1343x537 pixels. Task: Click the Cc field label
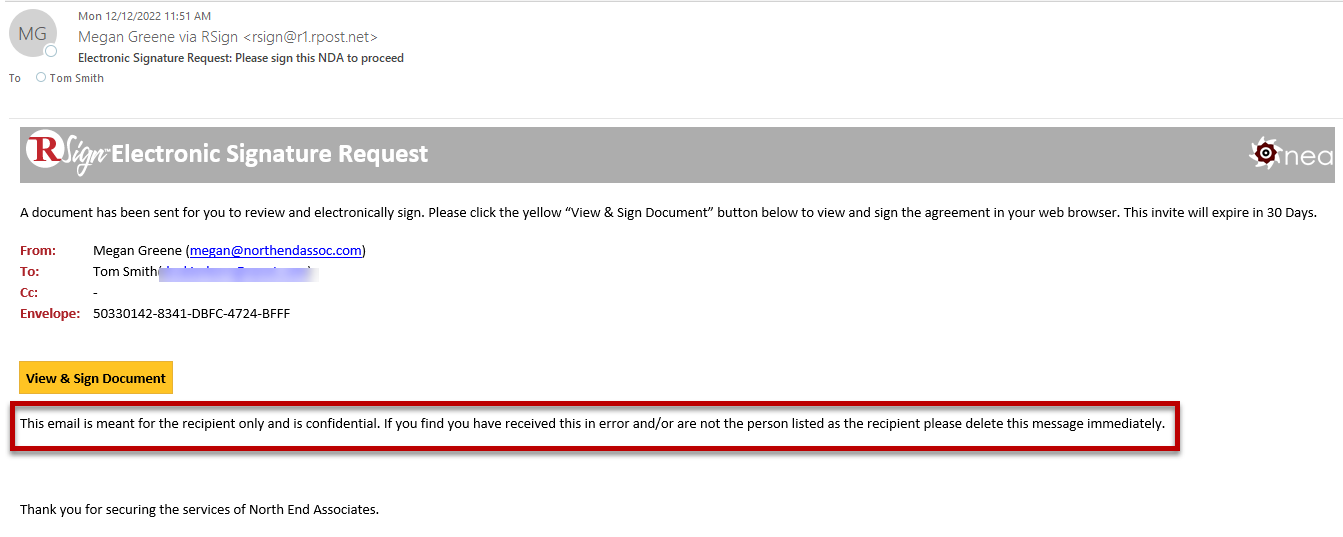[x=29, y=293]
